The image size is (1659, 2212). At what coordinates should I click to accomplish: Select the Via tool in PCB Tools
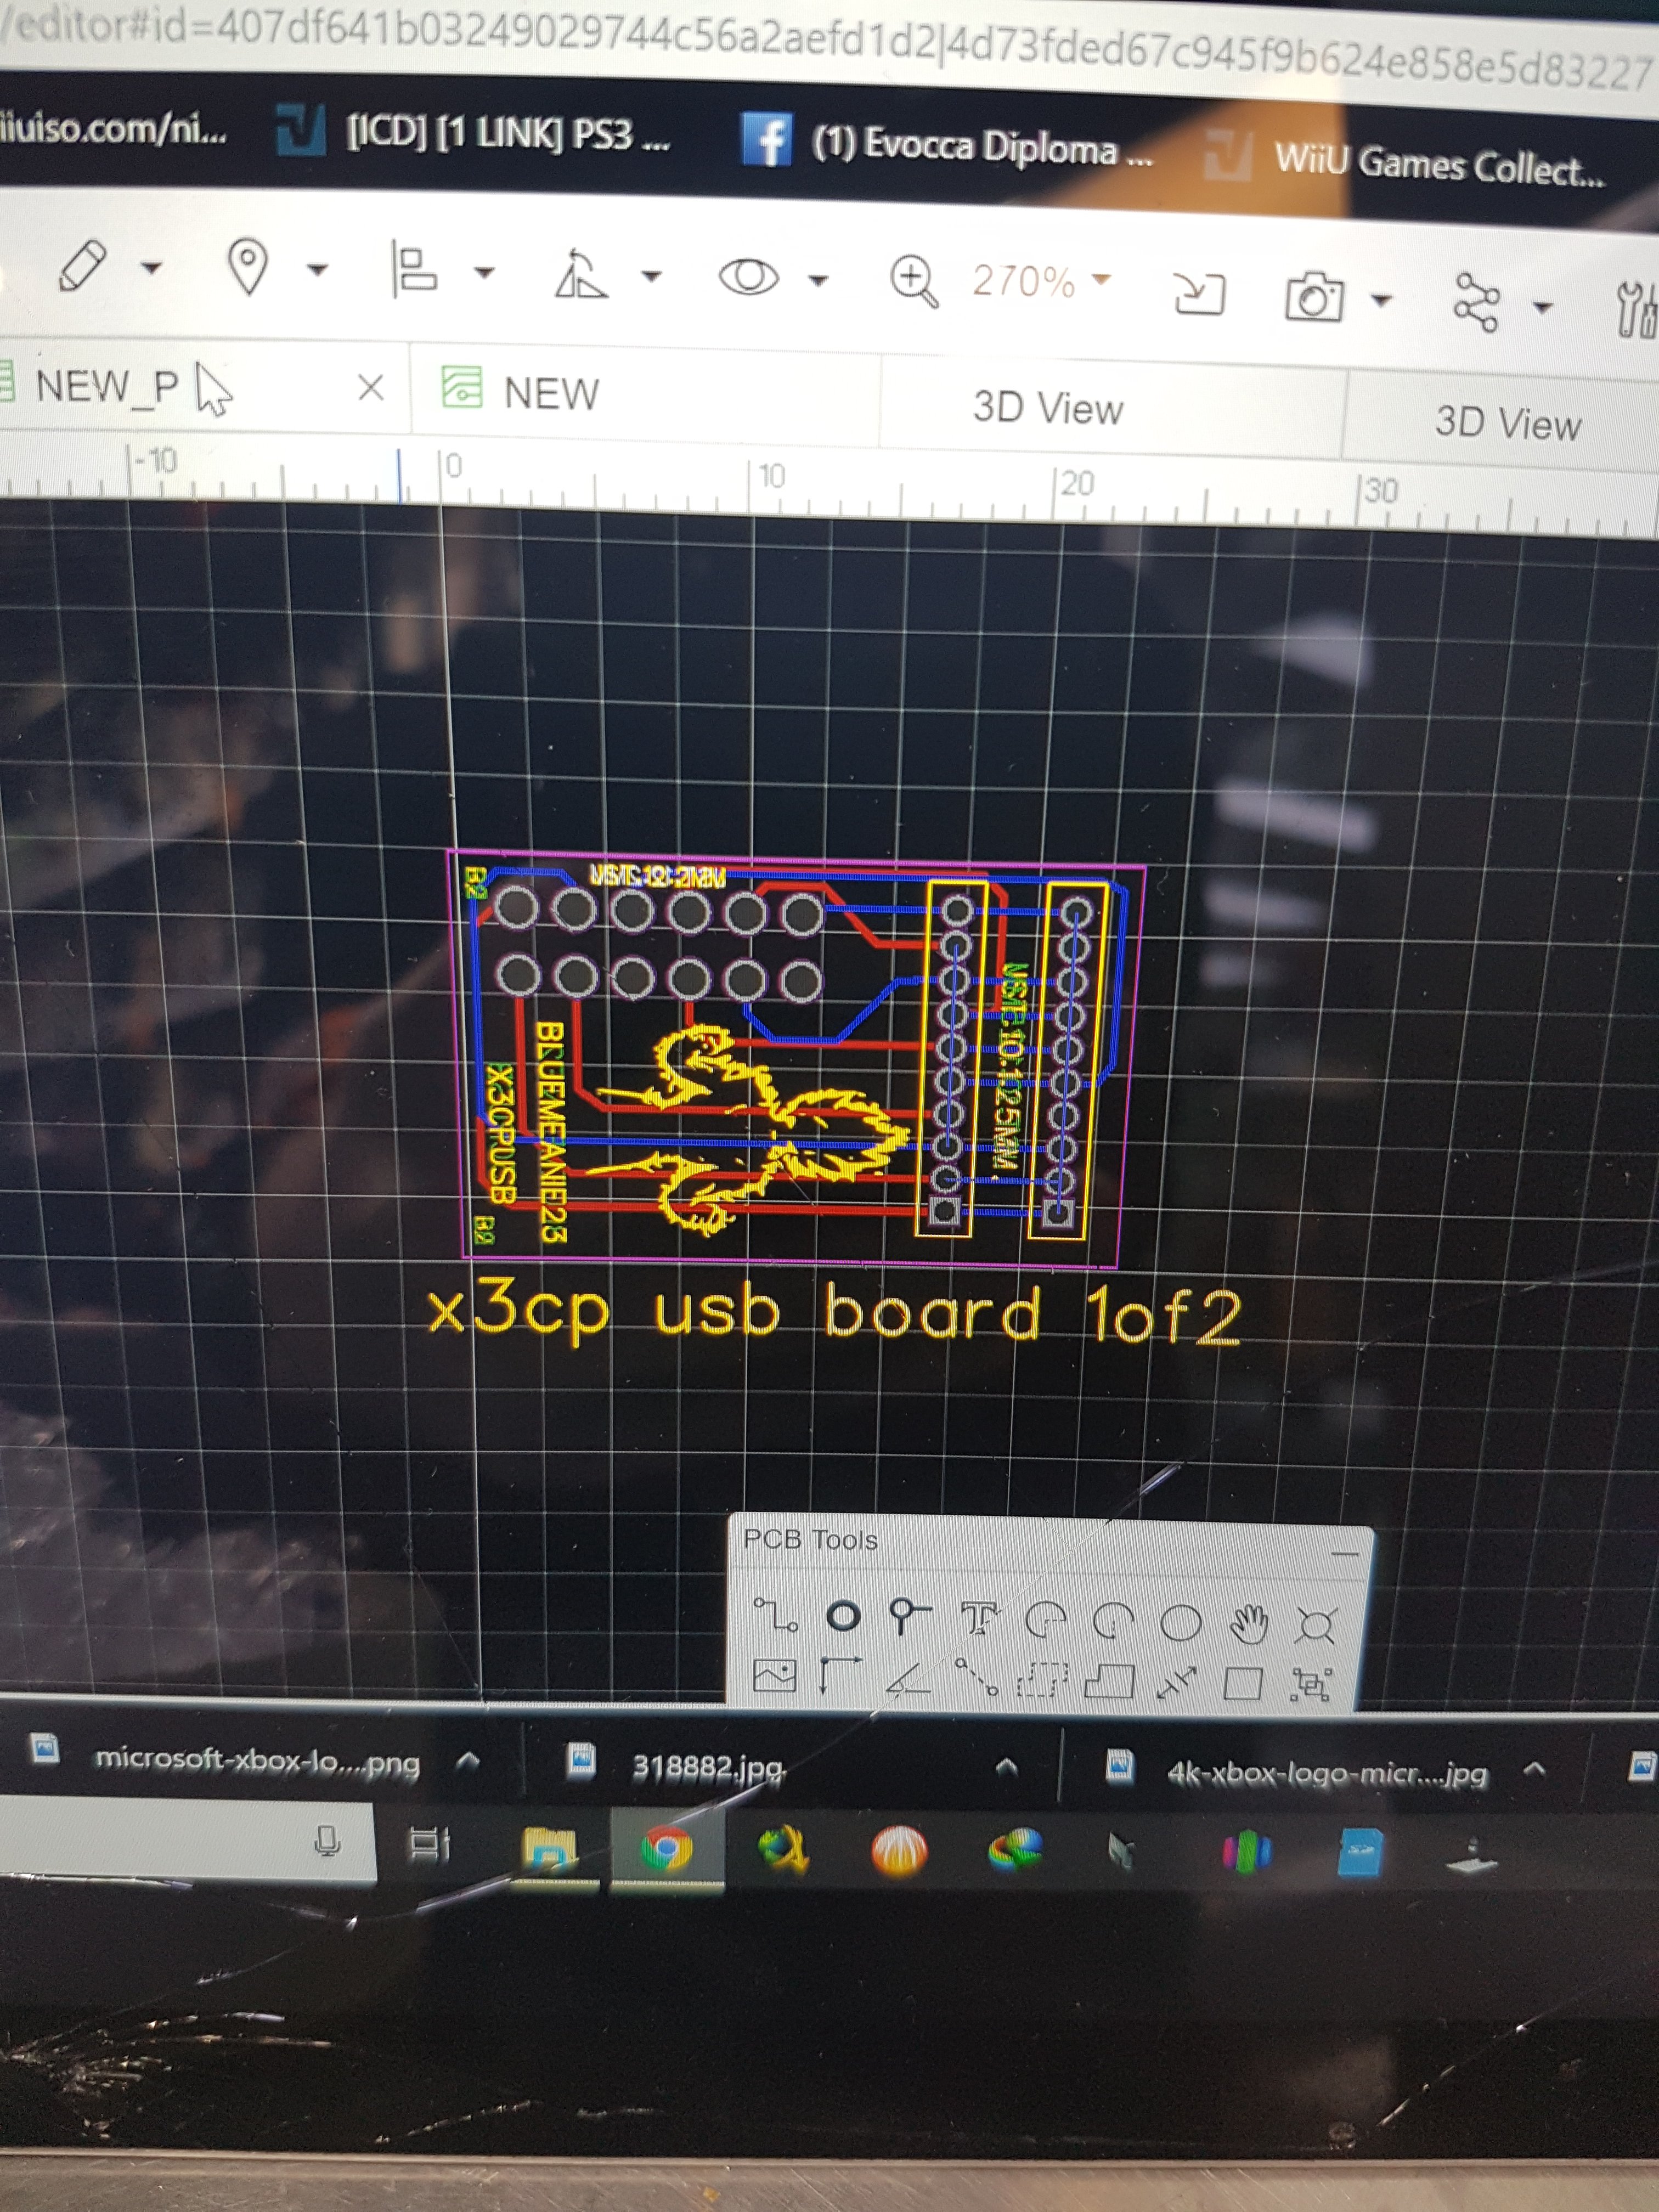pyautogui.click(x=908, y=1616)
